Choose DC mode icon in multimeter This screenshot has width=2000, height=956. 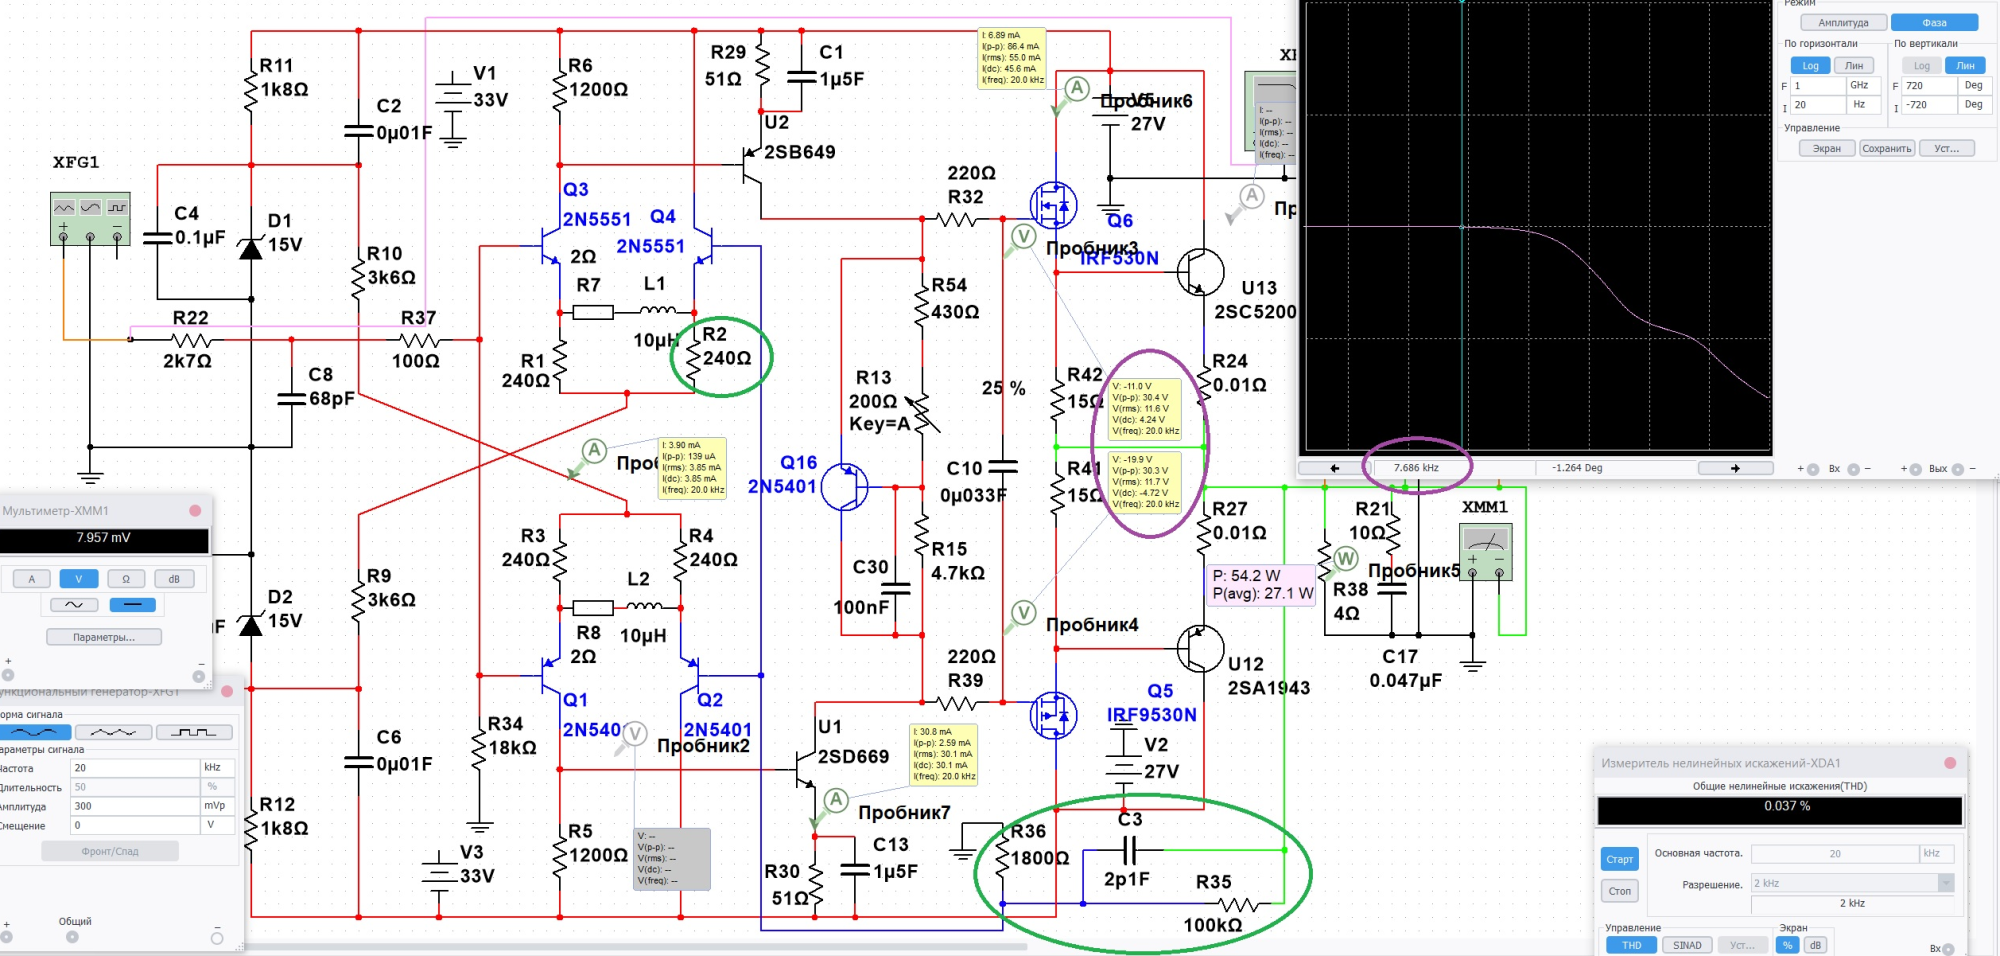(x=132, y=605)
